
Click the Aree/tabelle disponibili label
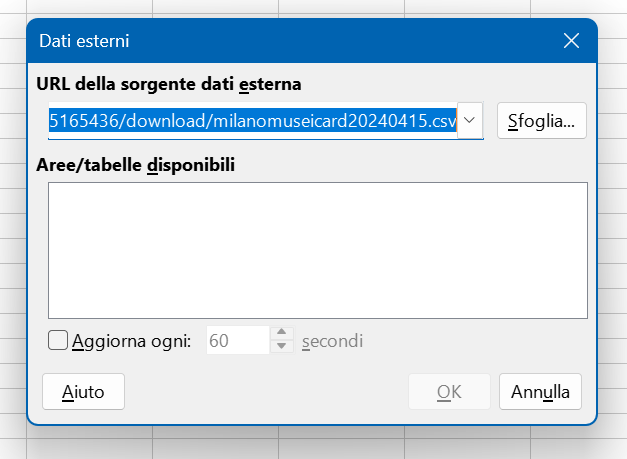135,163
